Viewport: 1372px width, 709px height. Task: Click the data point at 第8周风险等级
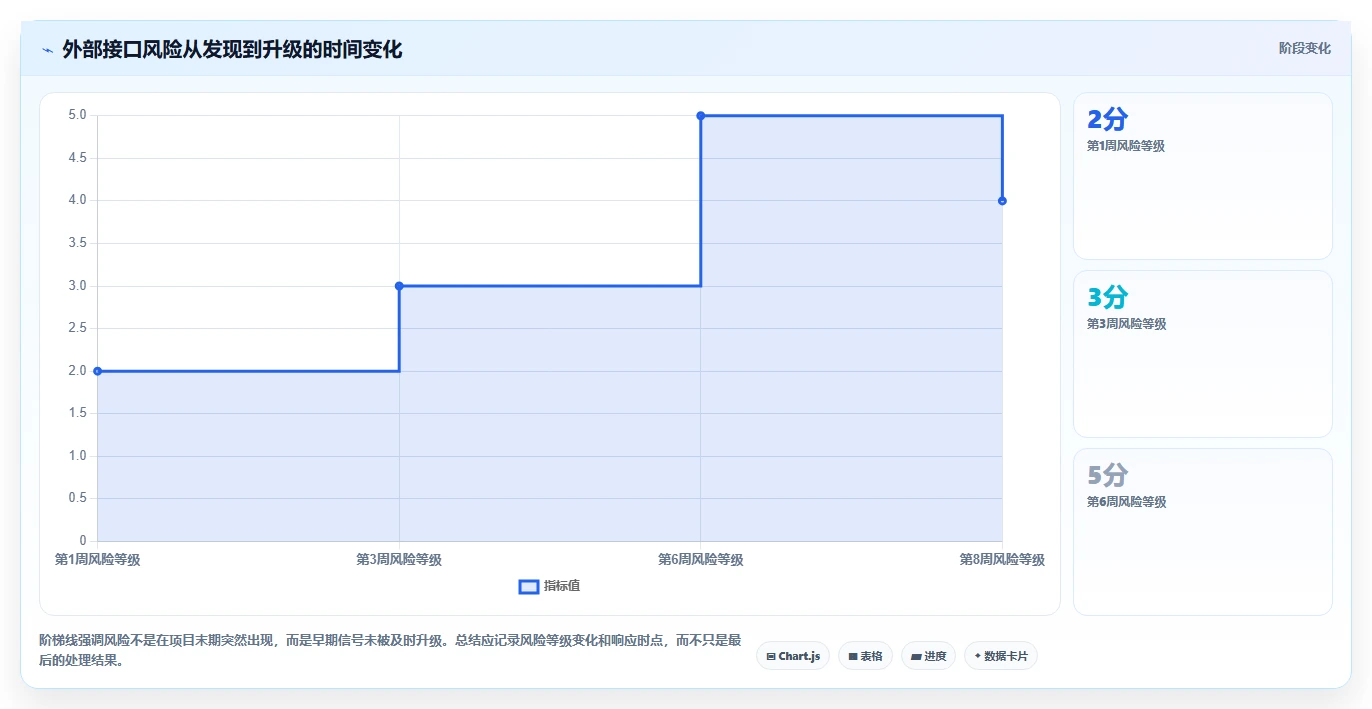pos(1002,201)
